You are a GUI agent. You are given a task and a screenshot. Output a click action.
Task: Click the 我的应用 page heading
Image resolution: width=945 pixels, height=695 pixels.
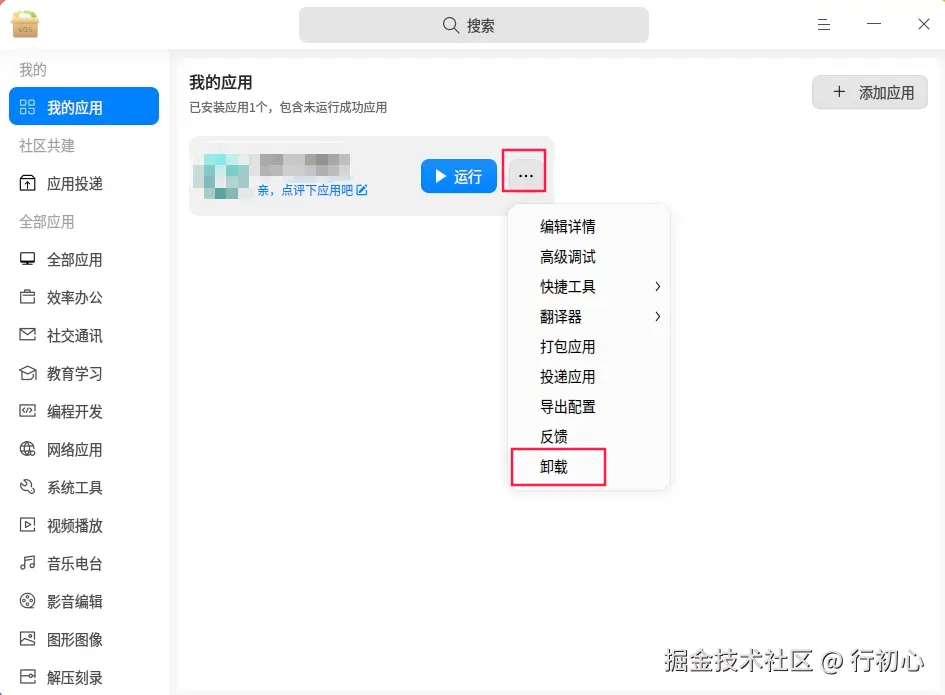221,82
